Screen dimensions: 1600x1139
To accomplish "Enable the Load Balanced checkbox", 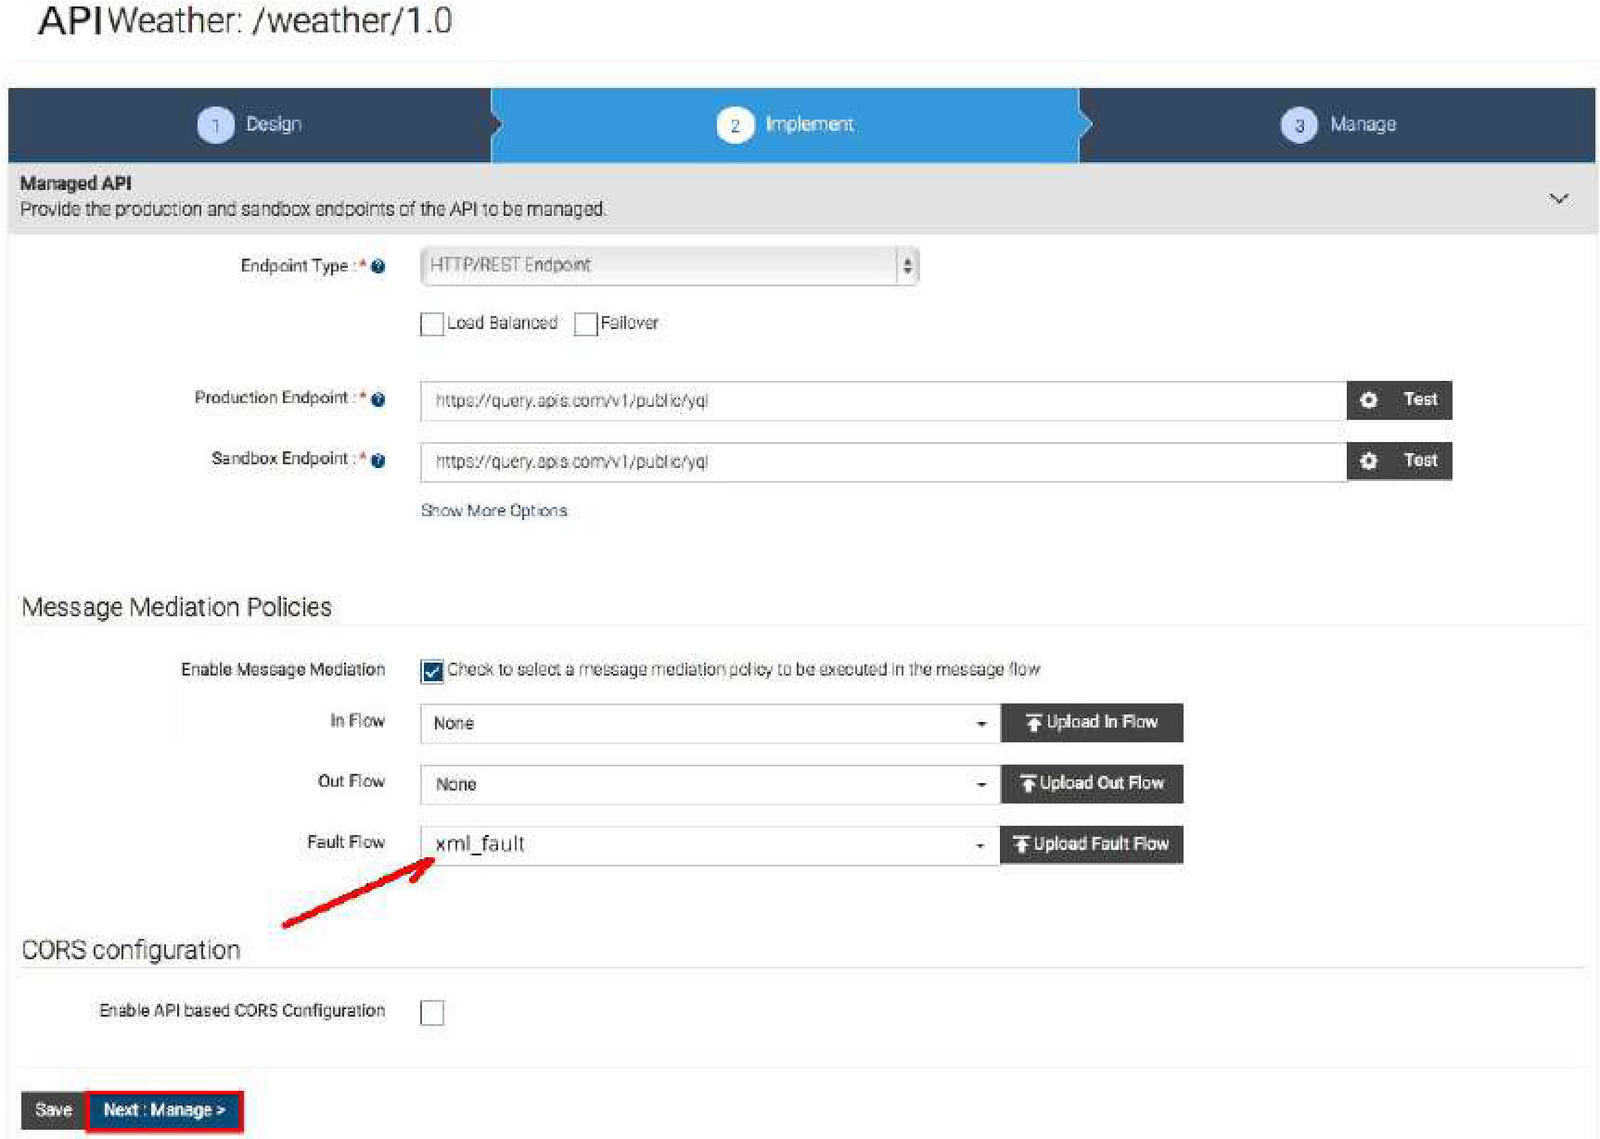I will [x=432, y=324].
